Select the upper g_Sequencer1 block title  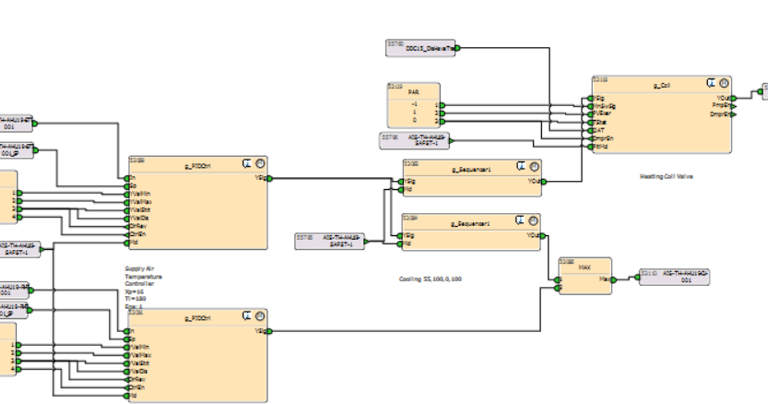471,169
